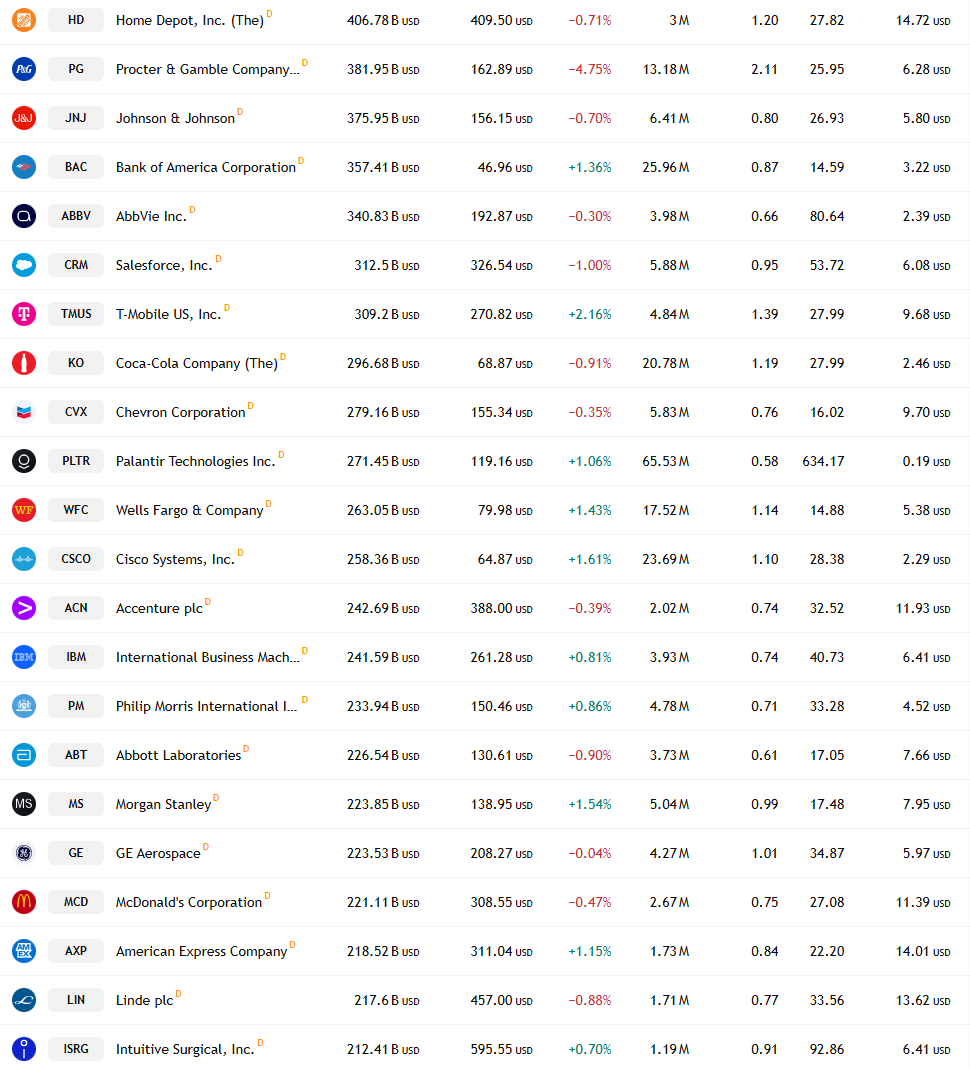Select the TMUS ticker badge
This screenshot has height=1069, width=970.
[x=76, y=314]
